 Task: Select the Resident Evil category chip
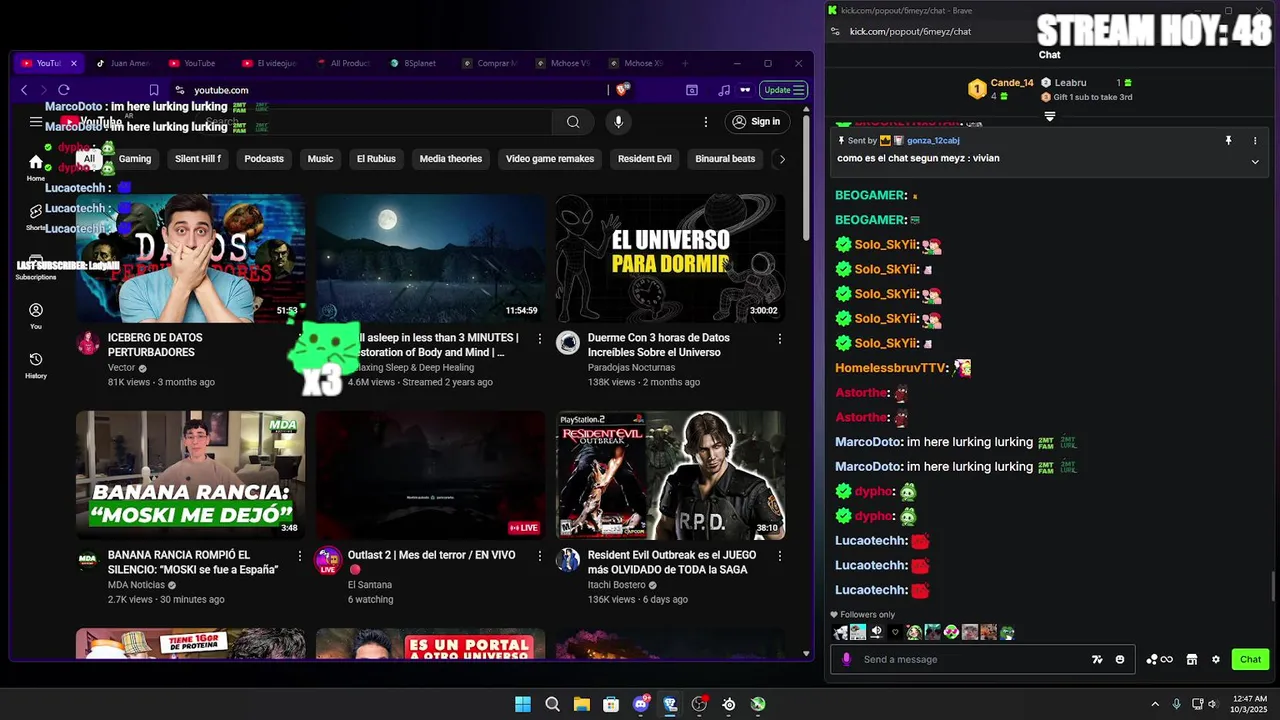pos(645,158)
